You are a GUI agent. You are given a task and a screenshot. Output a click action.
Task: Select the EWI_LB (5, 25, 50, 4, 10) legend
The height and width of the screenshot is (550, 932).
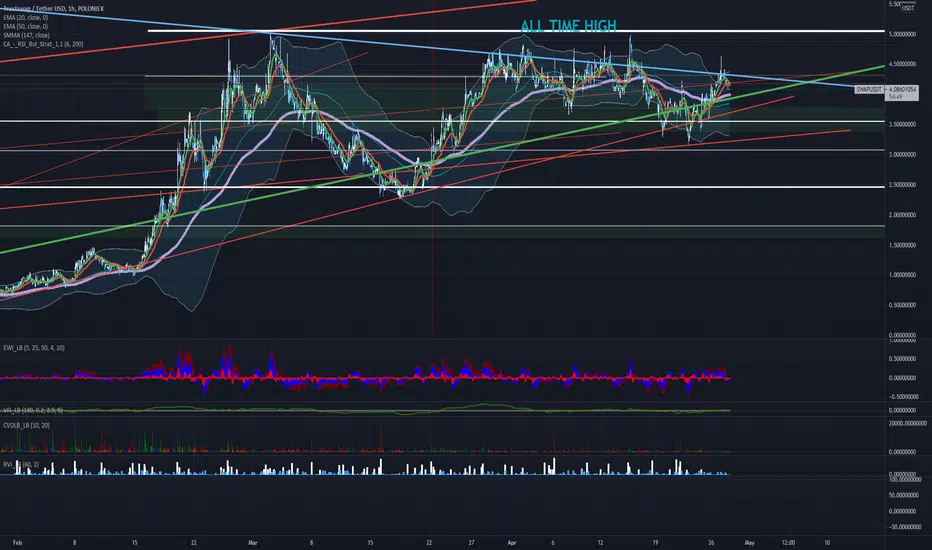(34, 348)
